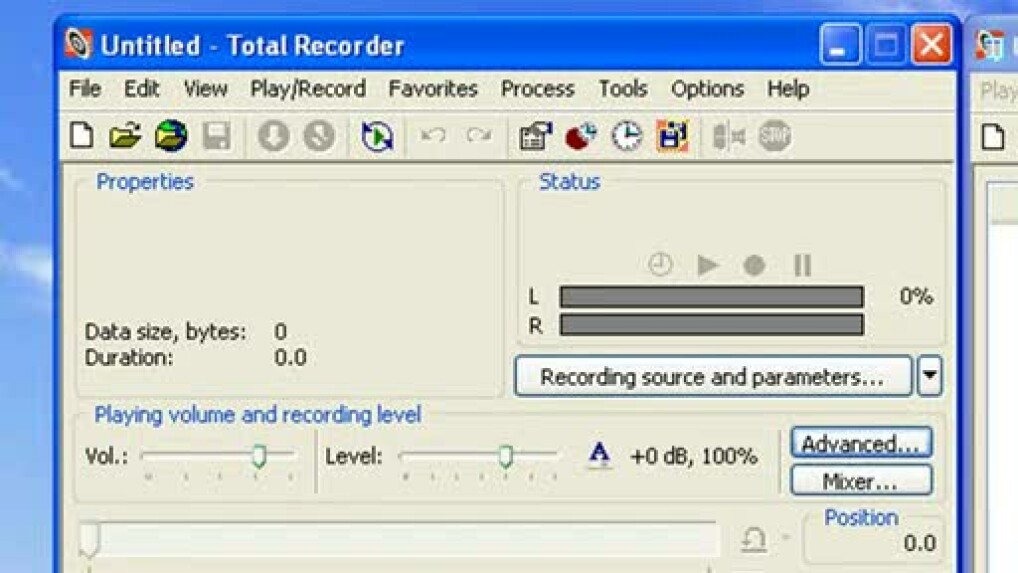The height and width of the screenshot is (573, 1018).
Task: Click the recording Level slider handle
Action: [x=506, y=457]
